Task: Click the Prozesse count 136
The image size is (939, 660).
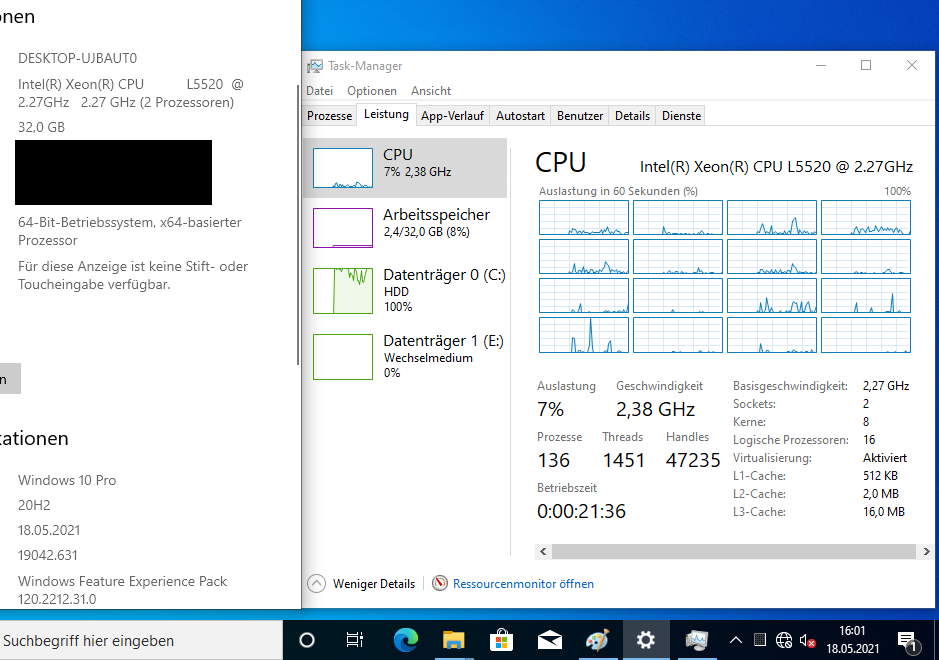Action: (553, 461)
